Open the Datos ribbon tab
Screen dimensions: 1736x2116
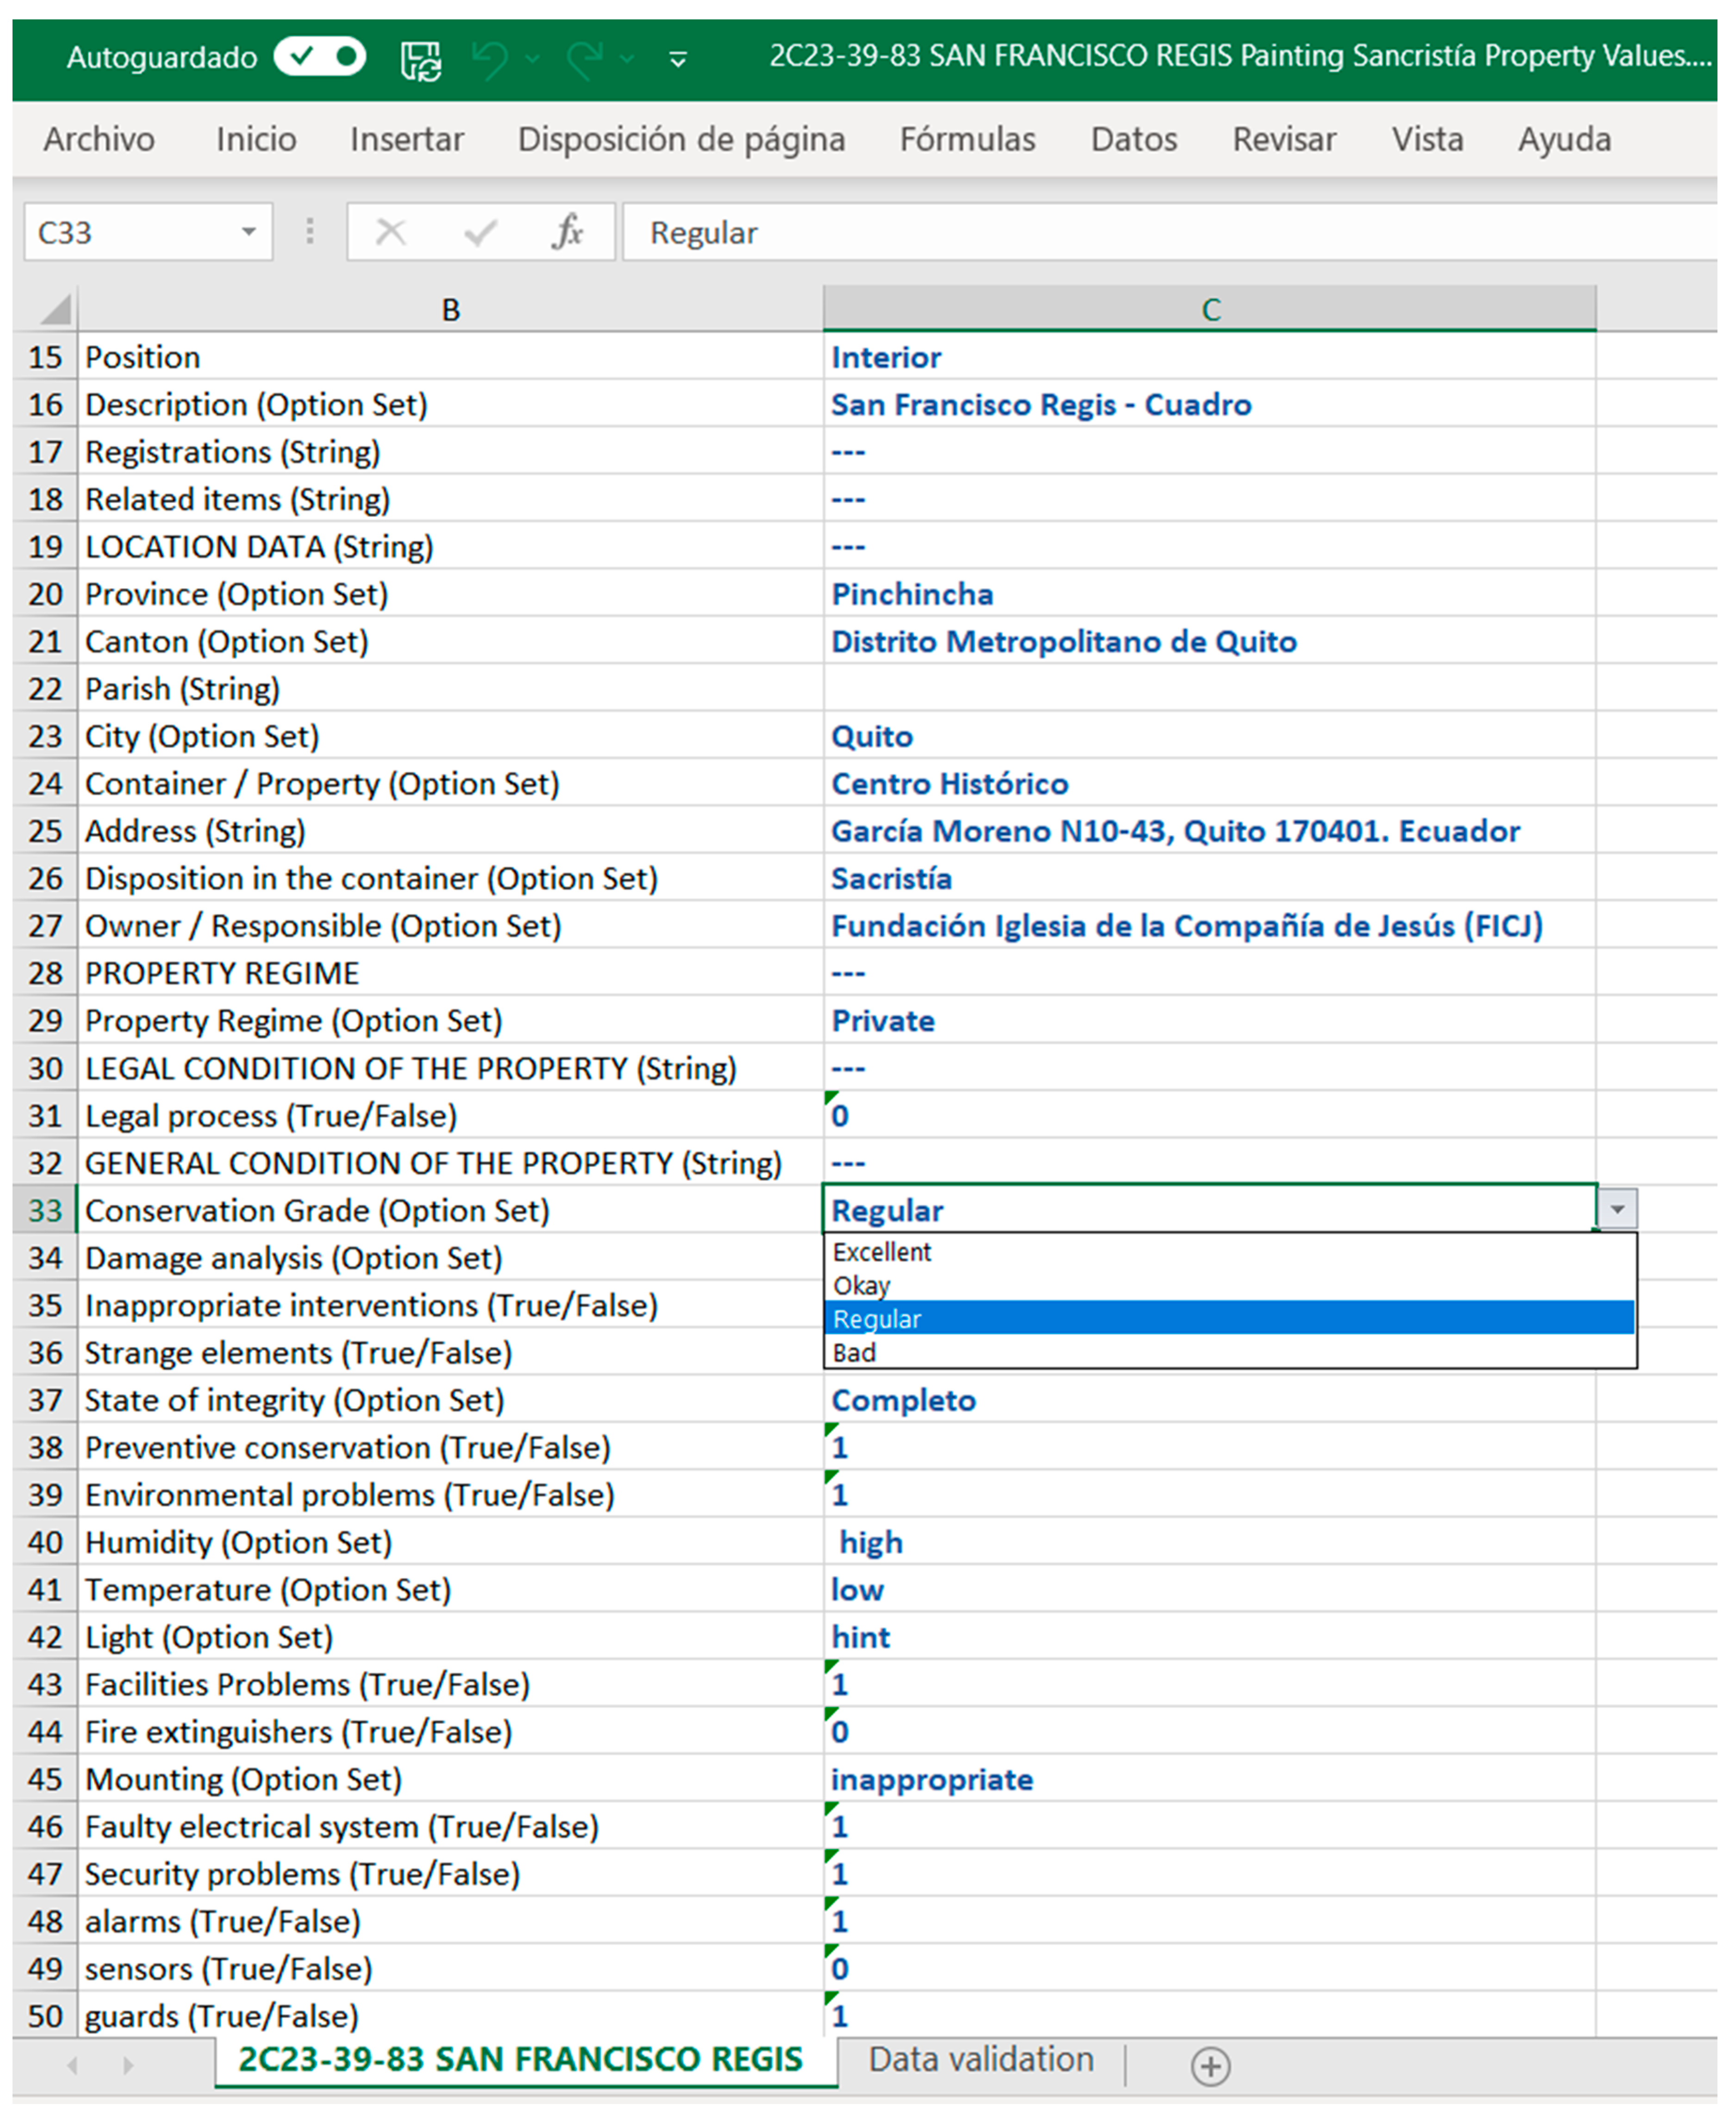pos(1133,139)
